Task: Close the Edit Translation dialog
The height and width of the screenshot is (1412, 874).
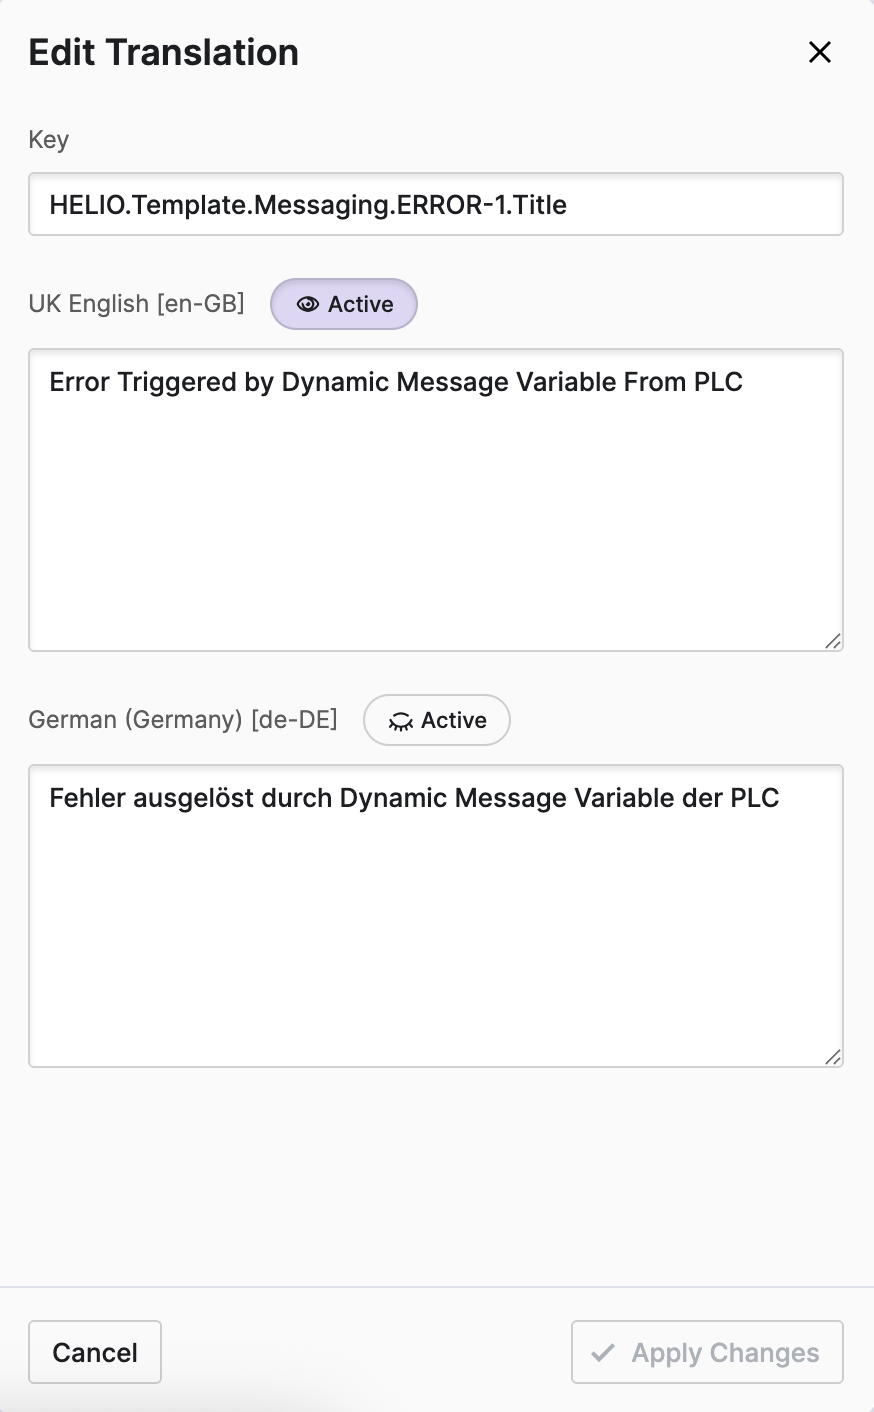Action: pos(820,52)
